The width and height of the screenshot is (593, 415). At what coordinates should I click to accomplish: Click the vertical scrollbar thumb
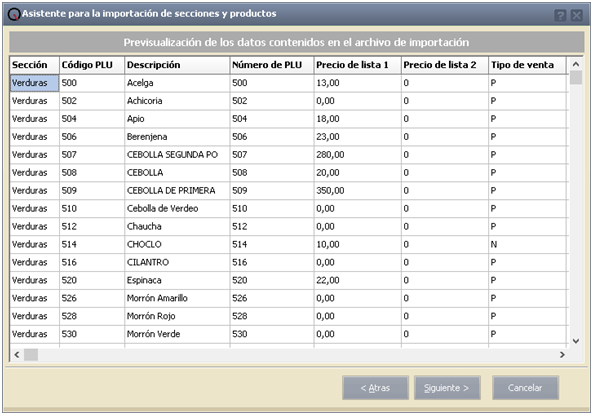pos(576,77)
